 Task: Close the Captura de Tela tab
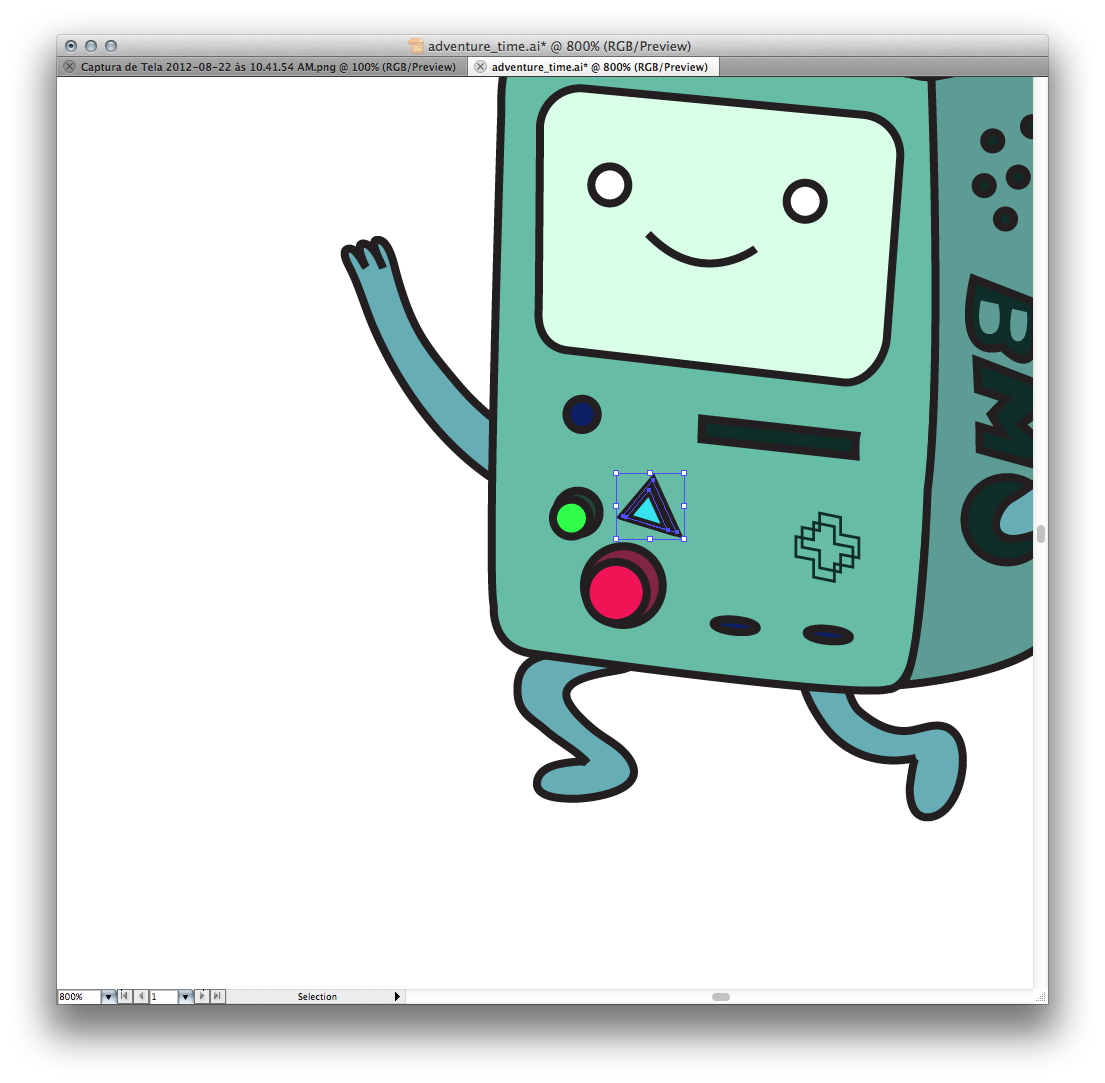69,67
